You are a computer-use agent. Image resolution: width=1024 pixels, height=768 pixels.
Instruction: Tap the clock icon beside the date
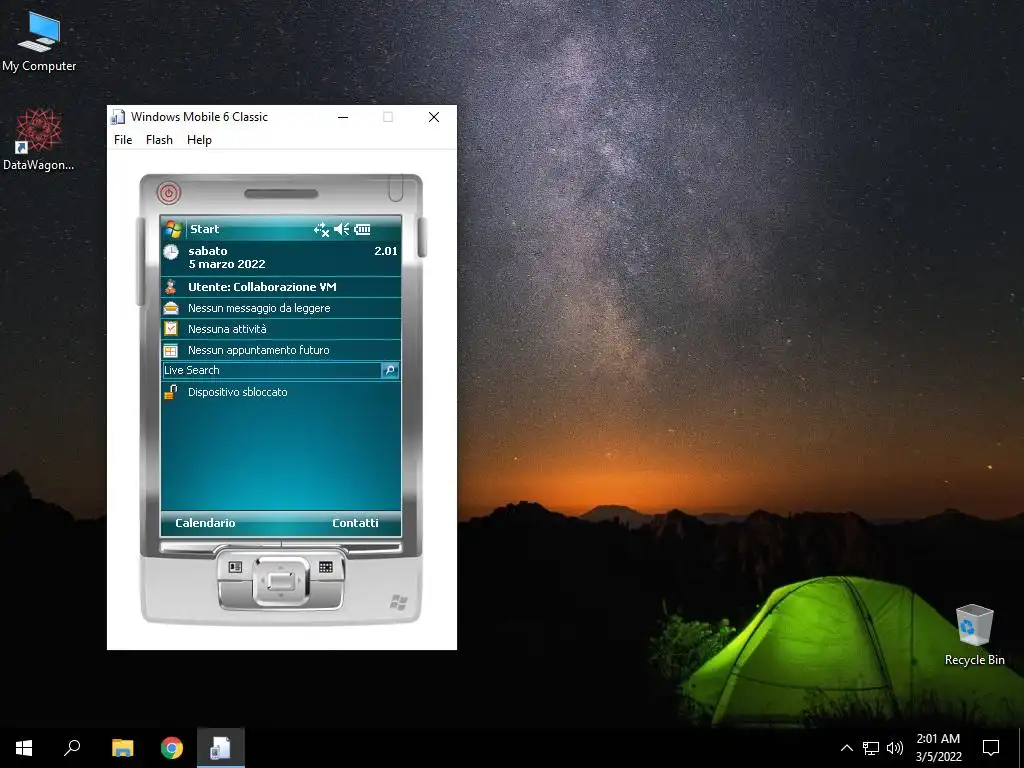click(171, 252)
